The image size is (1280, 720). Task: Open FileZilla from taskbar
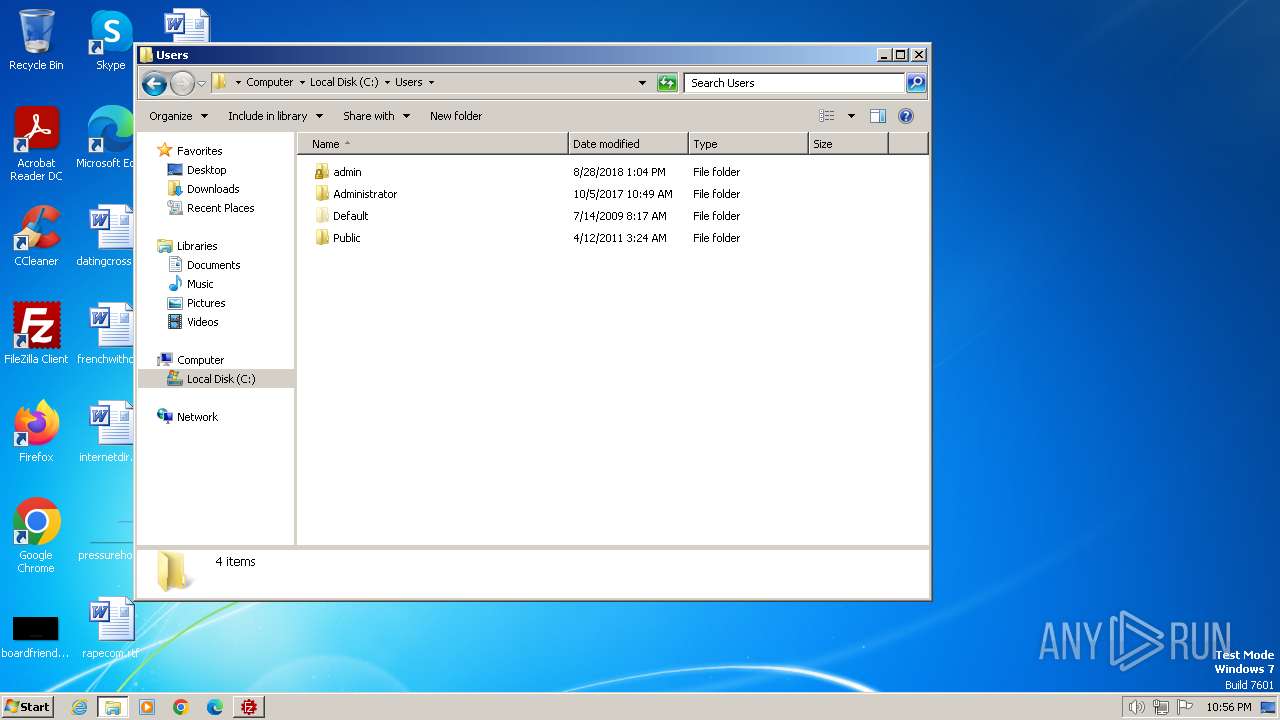pos(249,707)
